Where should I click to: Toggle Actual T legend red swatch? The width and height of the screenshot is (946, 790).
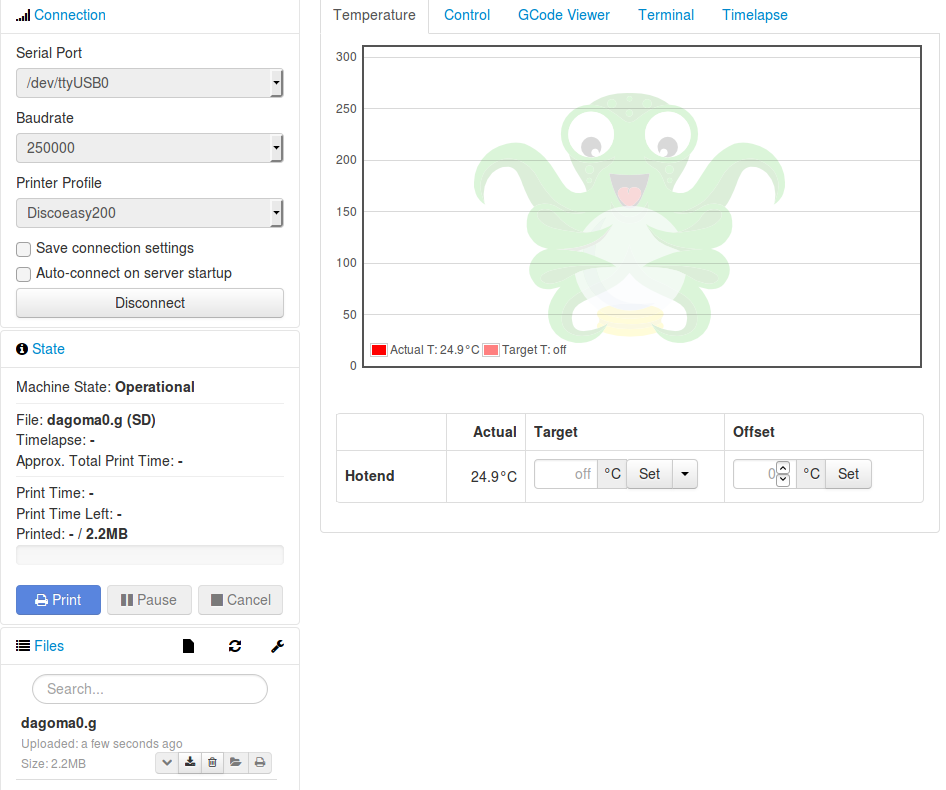[379, 350]
